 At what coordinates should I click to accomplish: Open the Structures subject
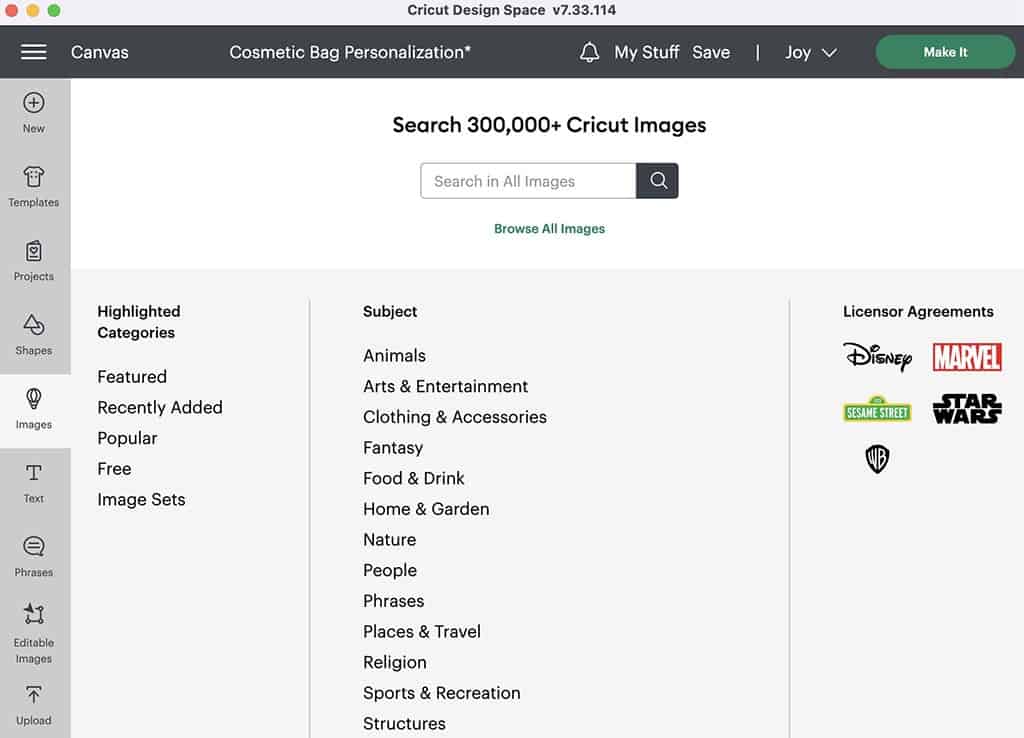click(404, 724)
